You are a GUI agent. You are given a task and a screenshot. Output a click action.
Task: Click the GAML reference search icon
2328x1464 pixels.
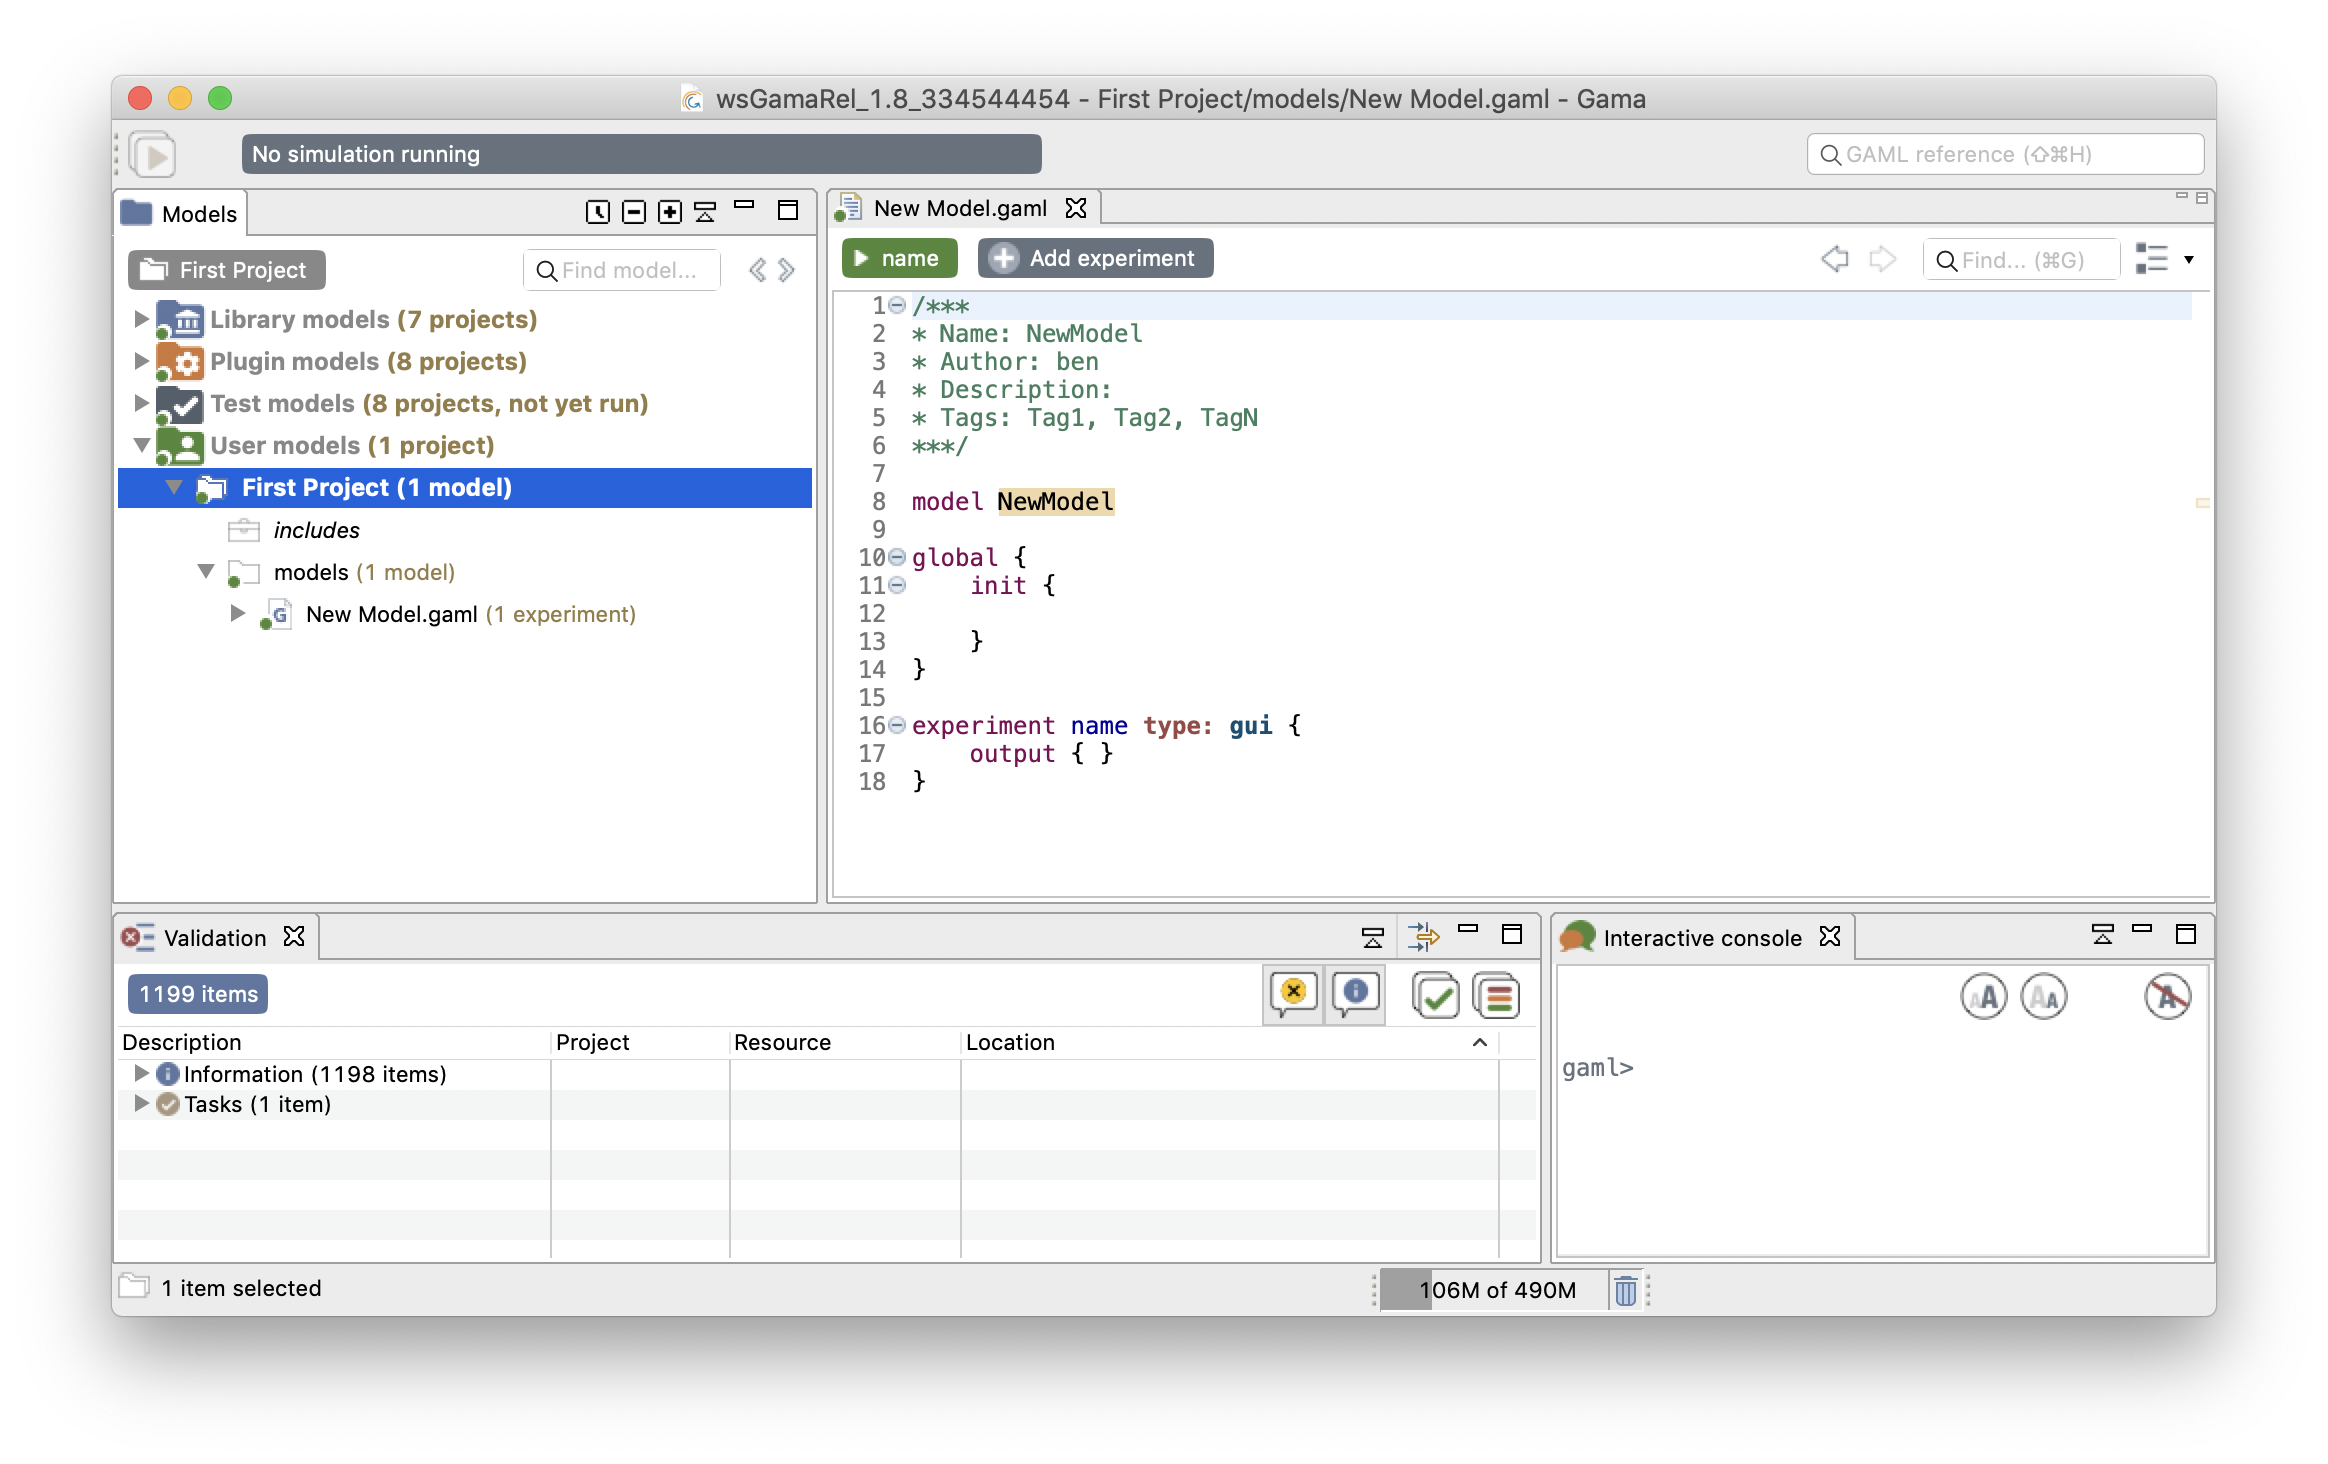point(1831,153)
